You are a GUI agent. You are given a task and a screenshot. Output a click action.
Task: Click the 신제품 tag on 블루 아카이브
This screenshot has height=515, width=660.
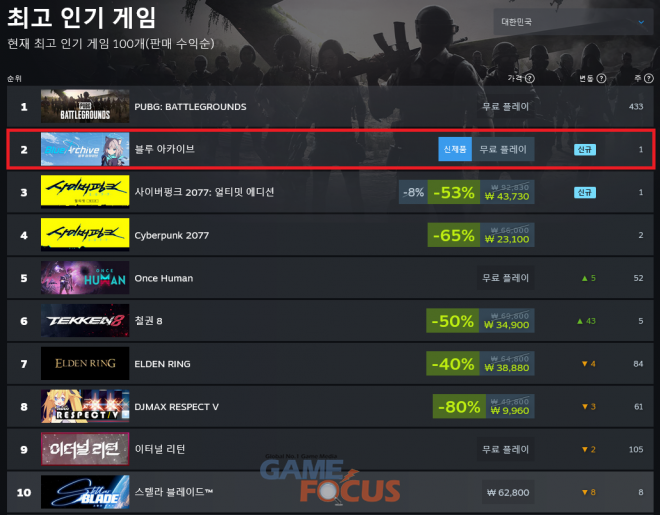(x=455, y=149)
